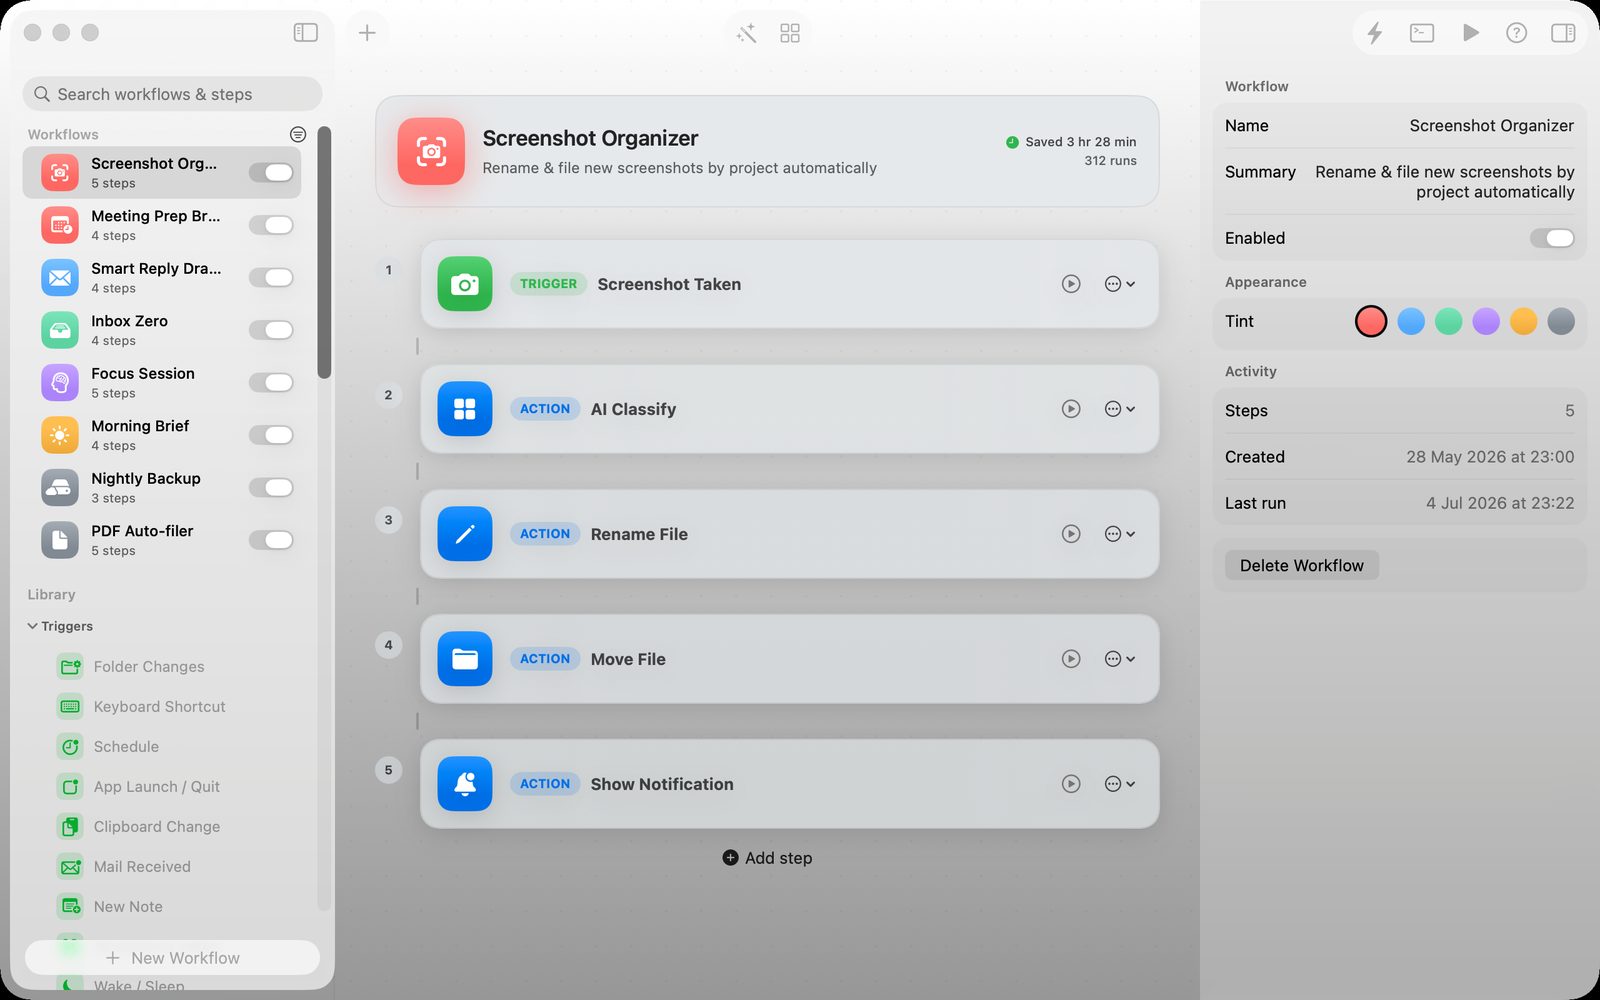Image resolution: width=1600 pixels, height=1000 pixels.
Task: Click the Move File folder icon
Action: (465, 659)
